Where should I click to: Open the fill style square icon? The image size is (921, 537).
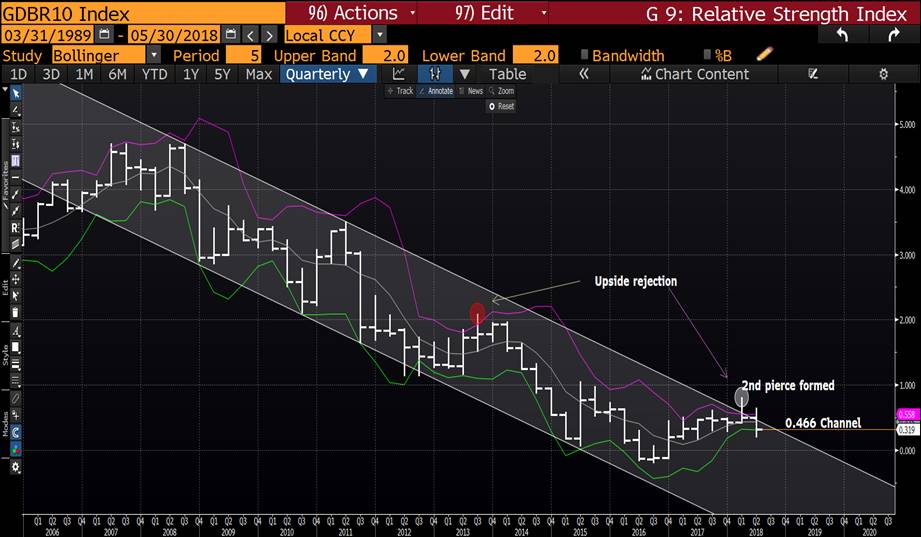click(16, 348)
